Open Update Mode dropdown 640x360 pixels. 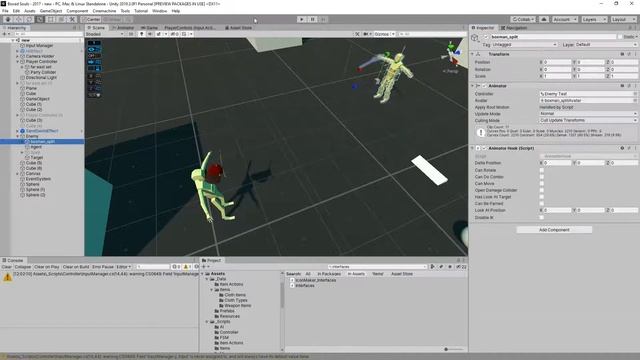(x=588, y=113)
